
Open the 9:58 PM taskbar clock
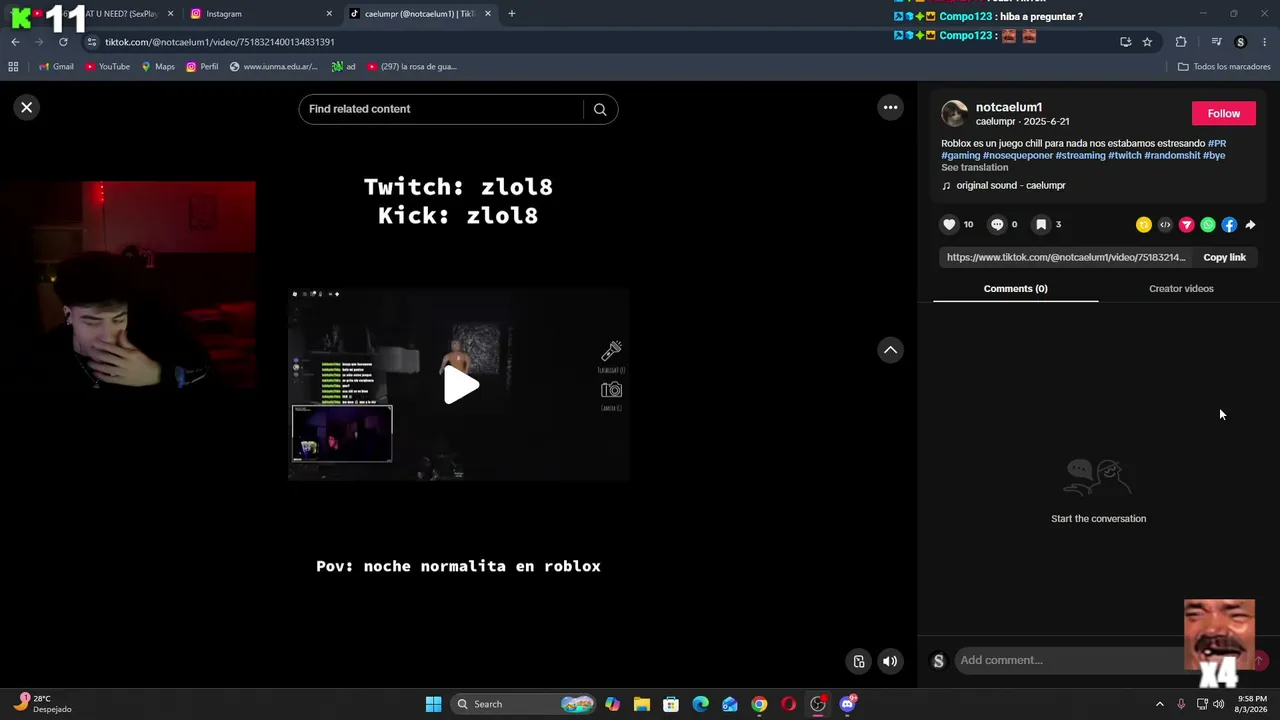pyautogui.click(x=1252, y=704)
